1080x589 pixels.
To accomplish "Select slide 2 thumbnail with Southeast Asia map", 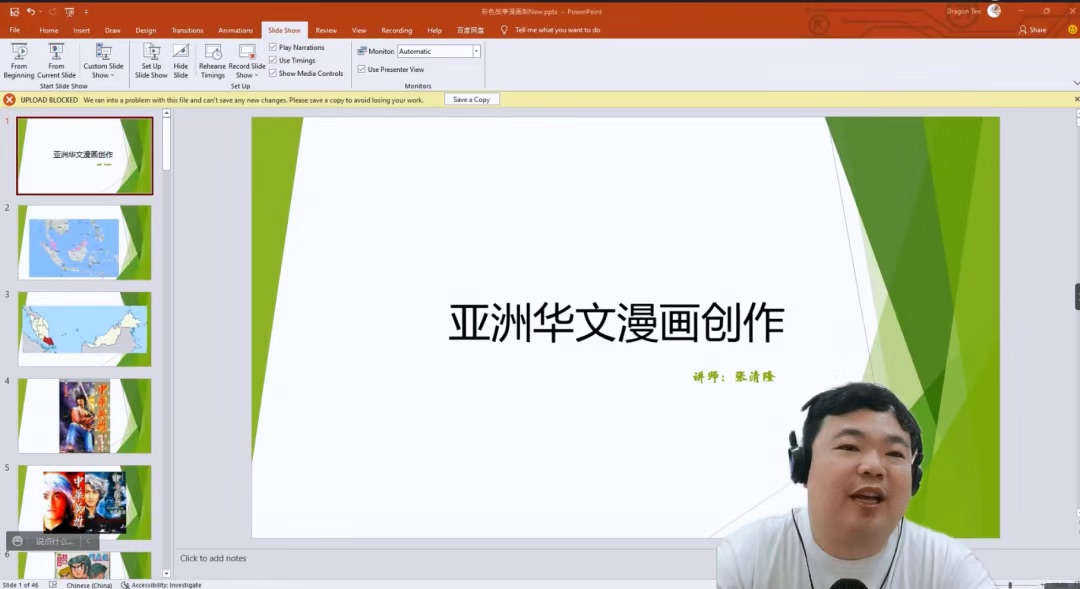I will 85,242.
